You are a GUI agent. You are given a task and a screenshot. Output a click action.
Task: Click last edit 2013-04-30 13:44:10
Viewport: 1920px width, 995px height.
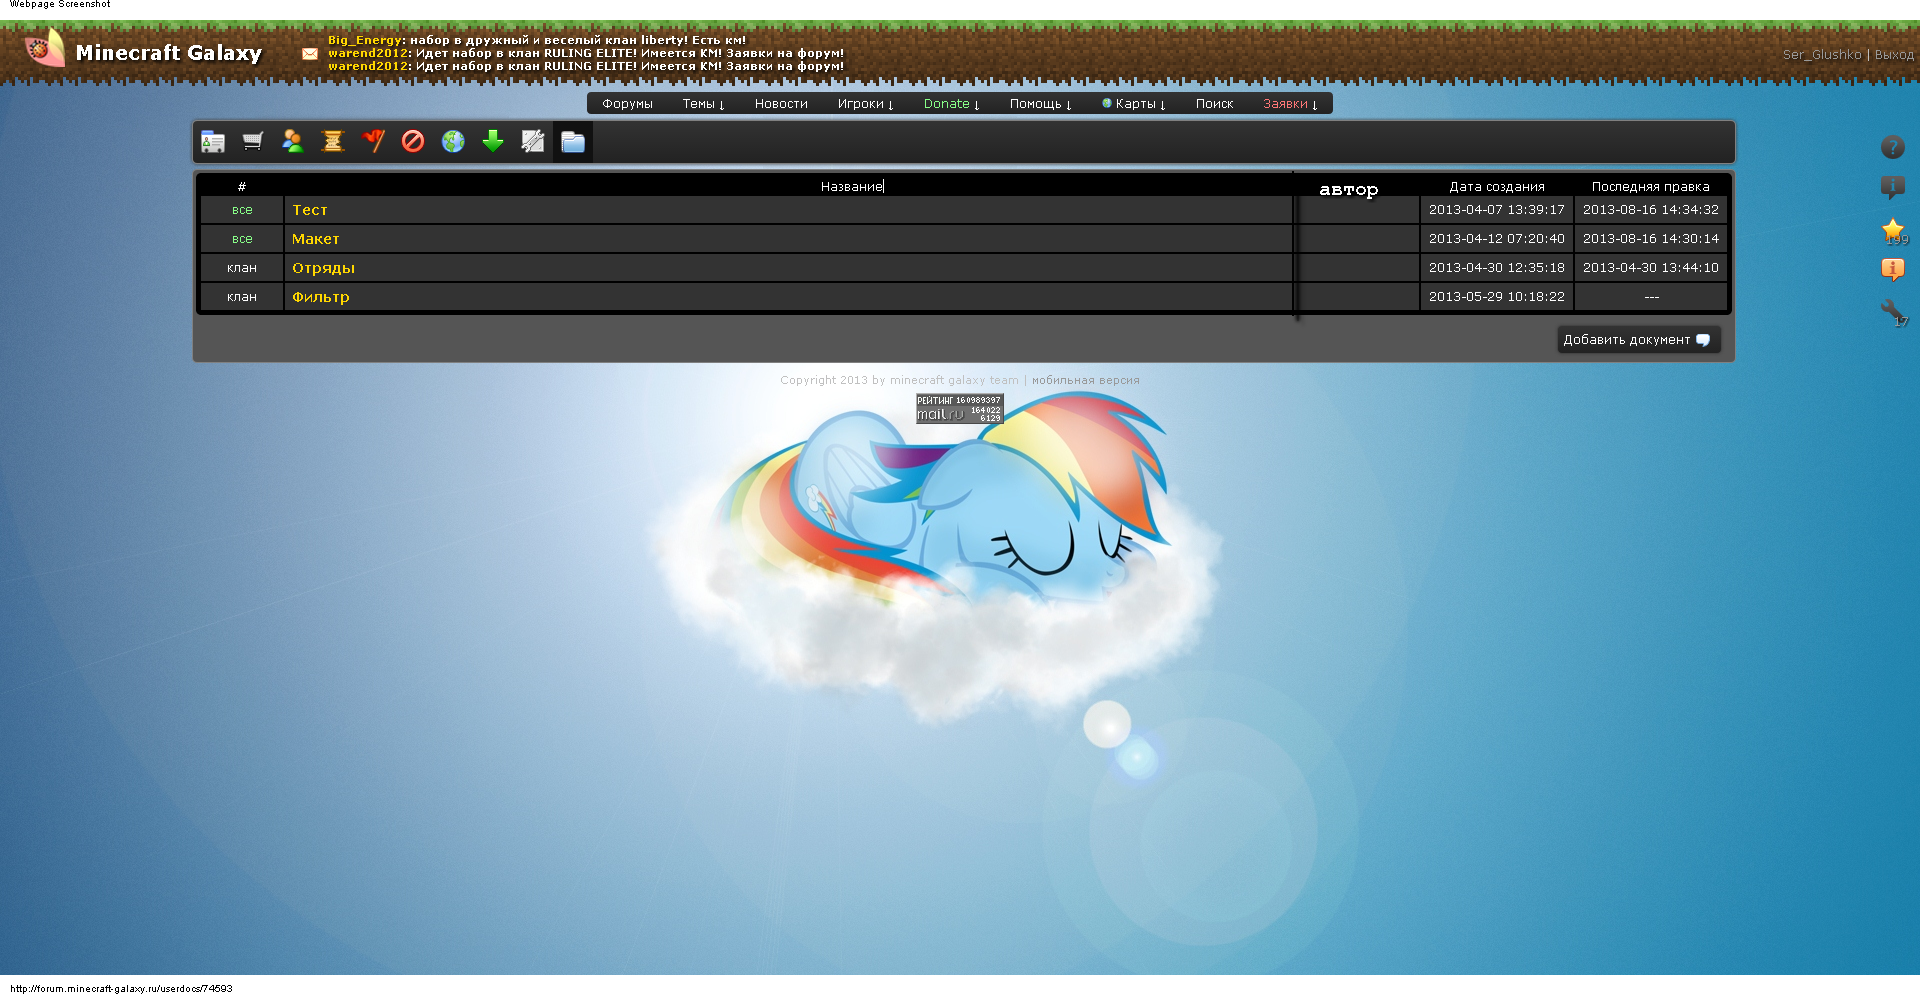(x=1651, y=268)
